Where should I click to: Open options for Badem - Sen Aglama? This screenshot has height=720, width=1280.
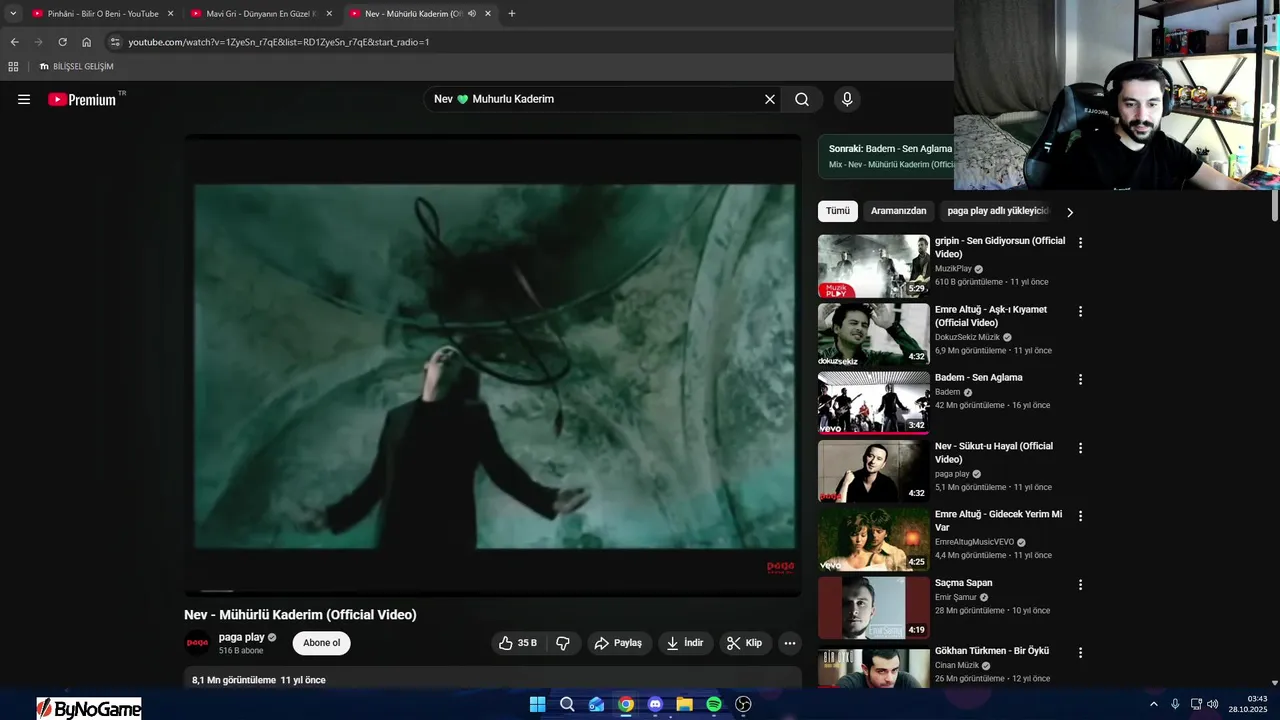1080,379
